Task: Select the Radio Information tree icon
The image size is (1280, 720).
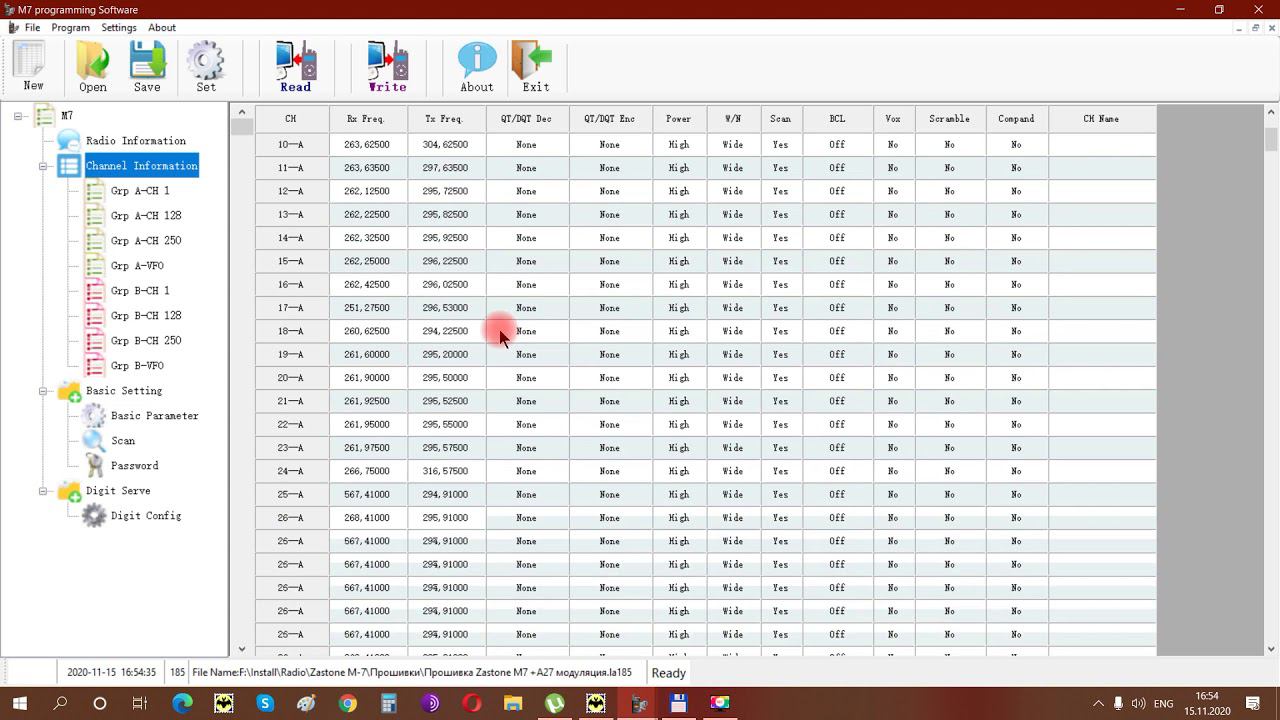Action: 69,141
